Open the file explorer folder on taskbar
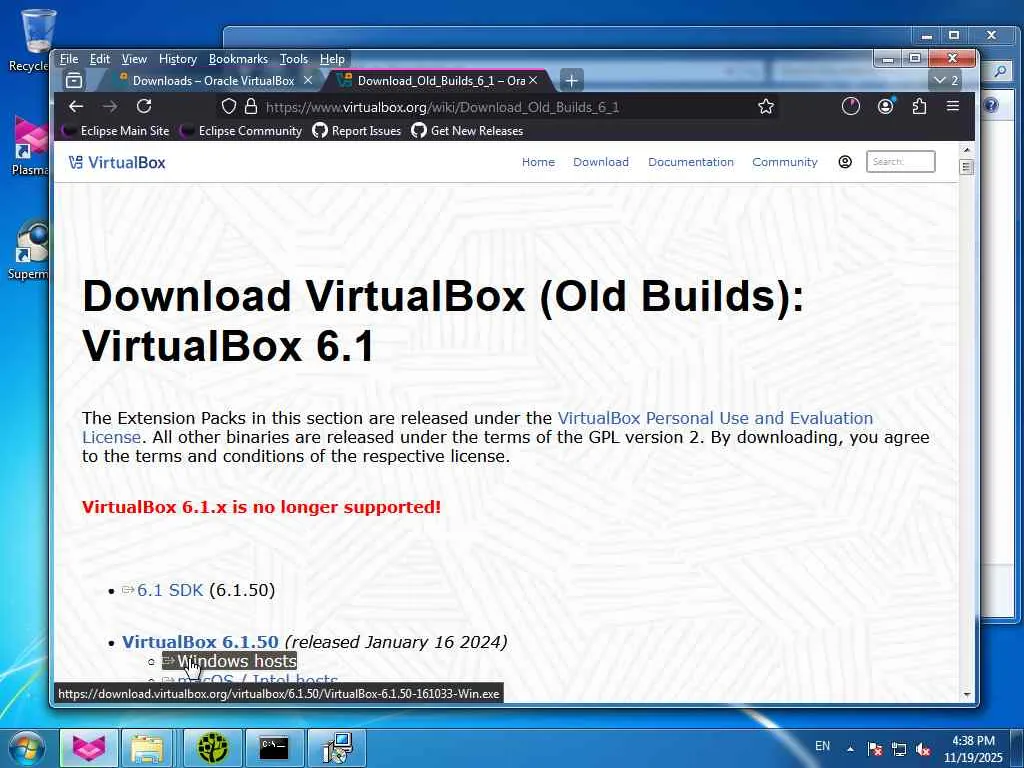 point(148,748)
